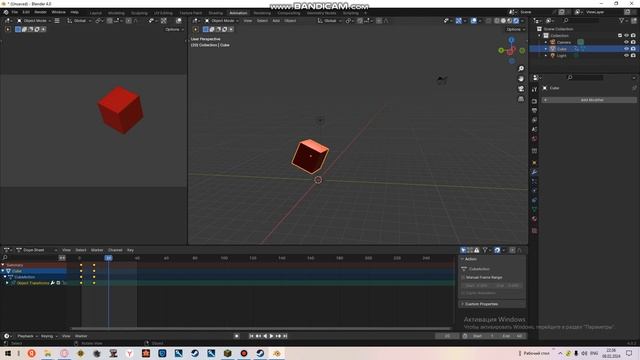Jump to the start frame
The height and width of the screenshot is (360, 640).
[x=251, y=336]
